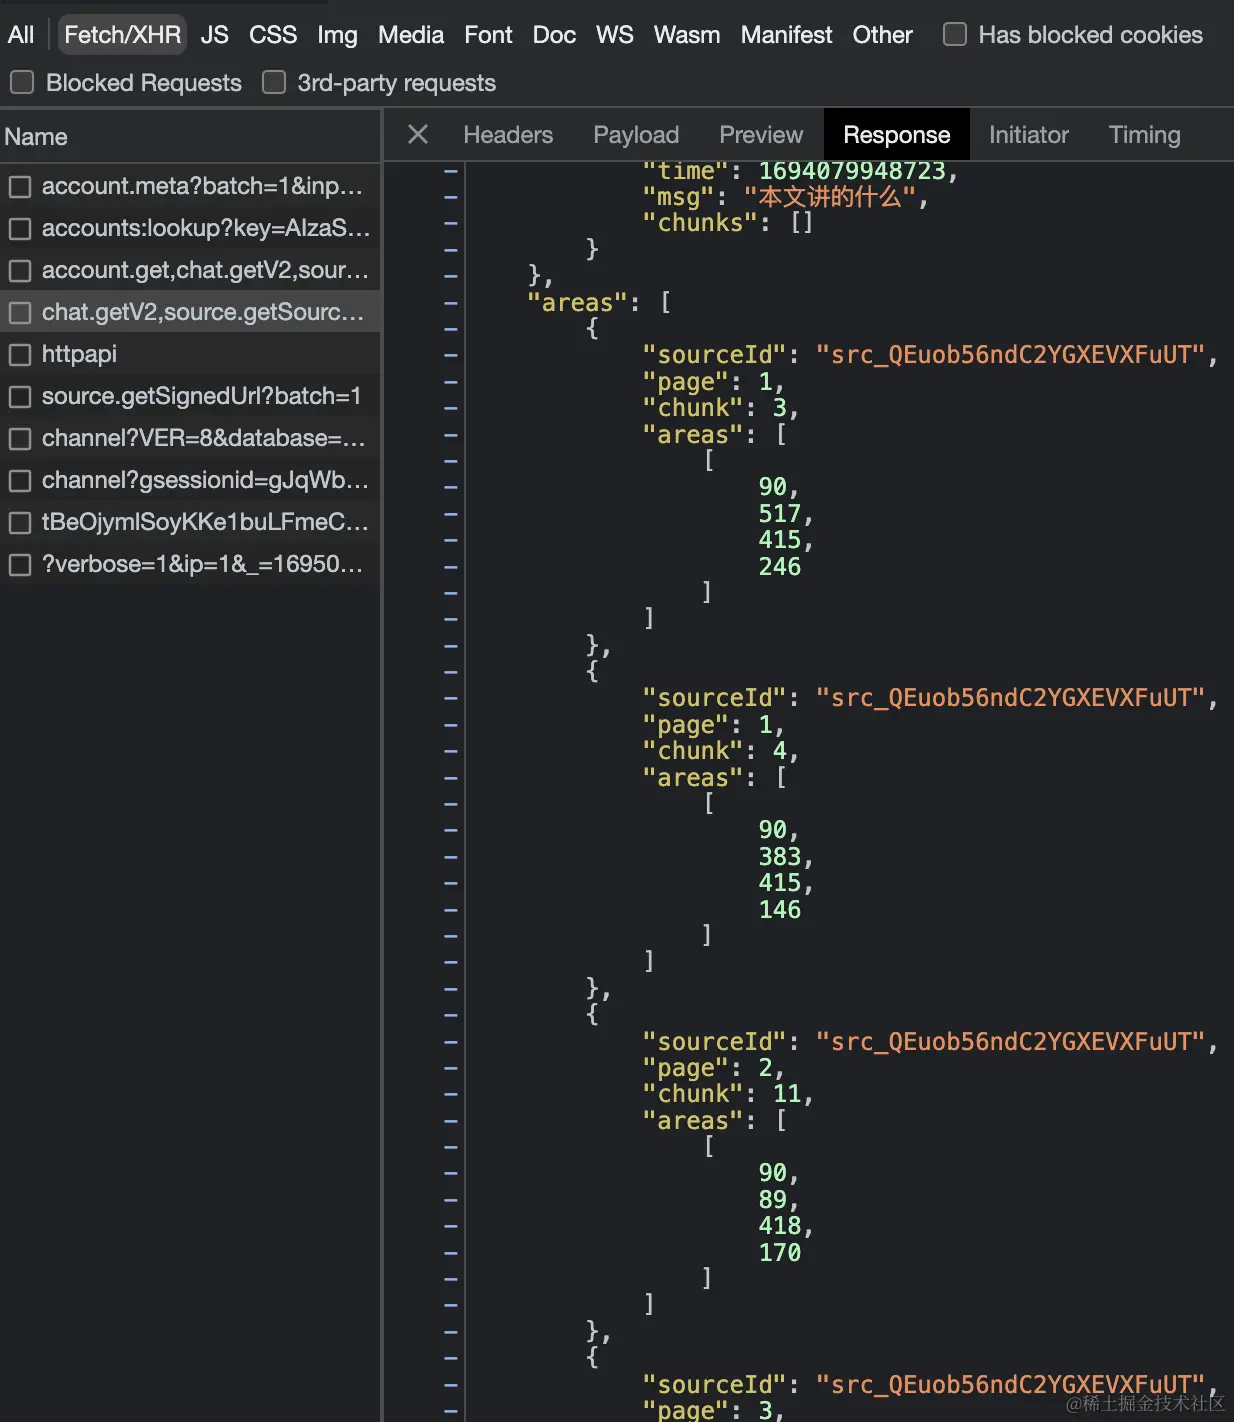Select the tBeOjymlSoyKKe1buLFmeC request
Image resolution: width=1234 pixels, height=1422 pixels.
pyautogui.click(x=190, y=522)
